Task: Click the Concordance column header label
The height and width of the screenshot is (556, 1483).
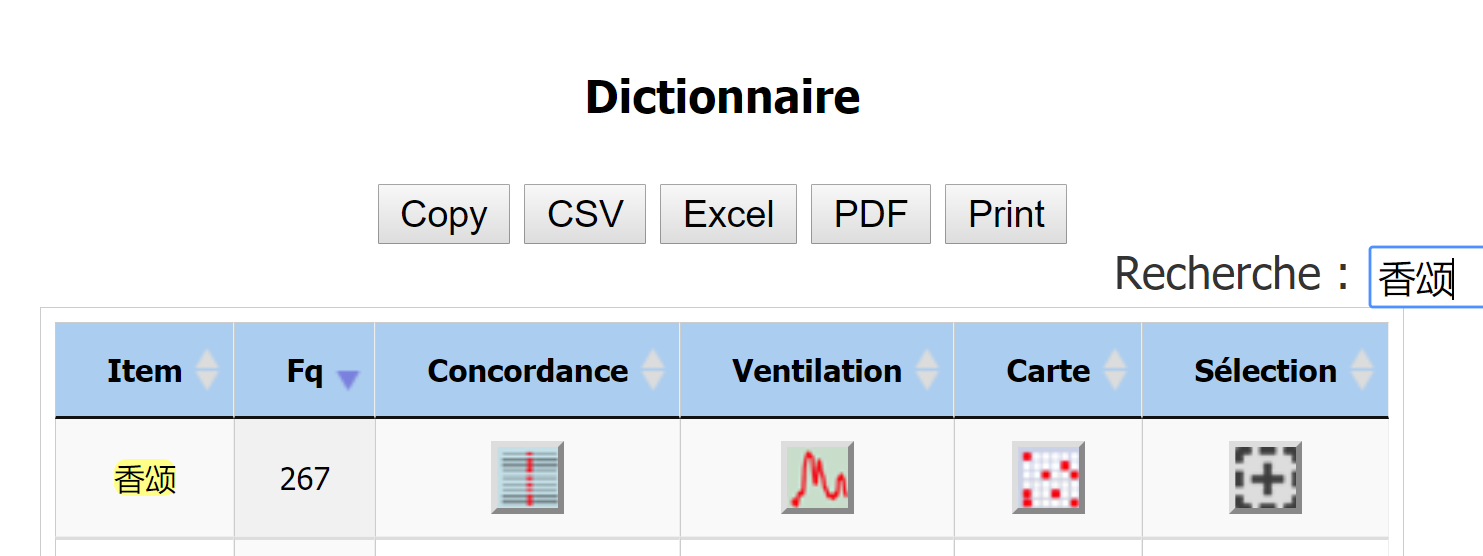Action: click(528, 371)
